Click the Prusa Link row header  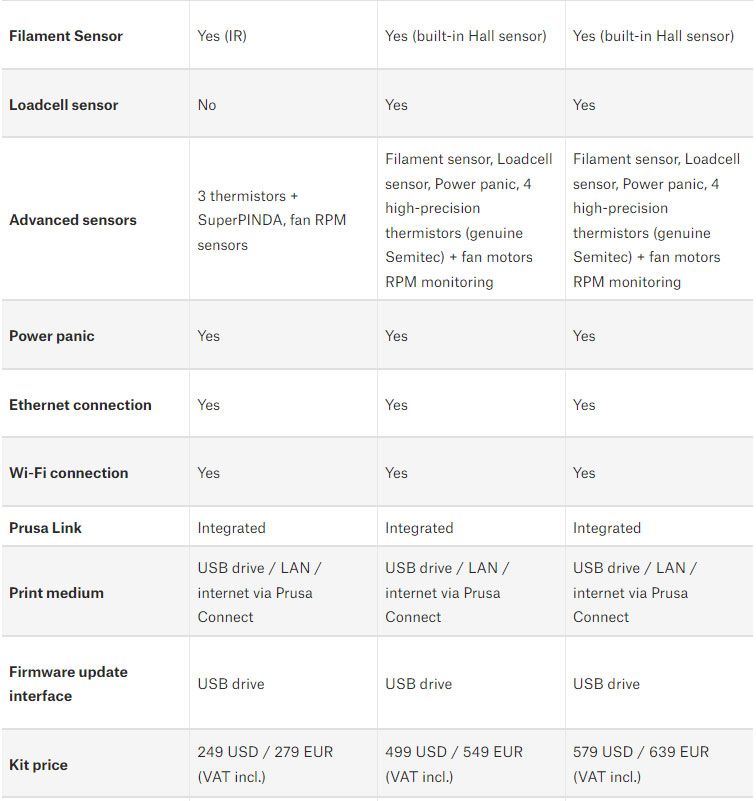point(45,528)
